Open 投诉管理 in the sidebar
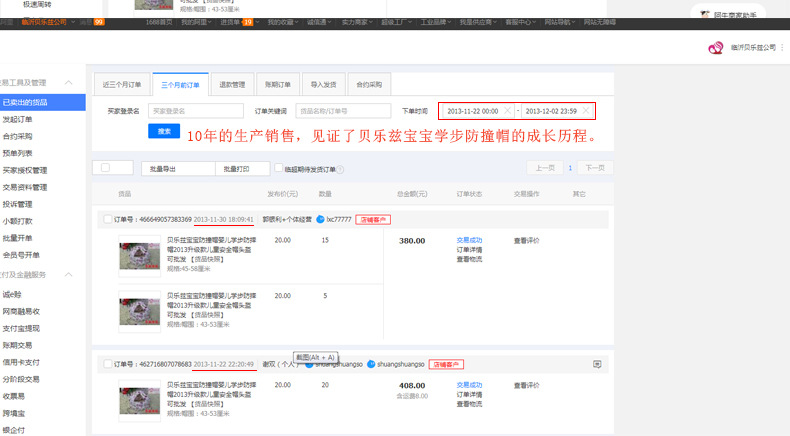Viewport: 790px width, 436px height. [x=17, y=204]
